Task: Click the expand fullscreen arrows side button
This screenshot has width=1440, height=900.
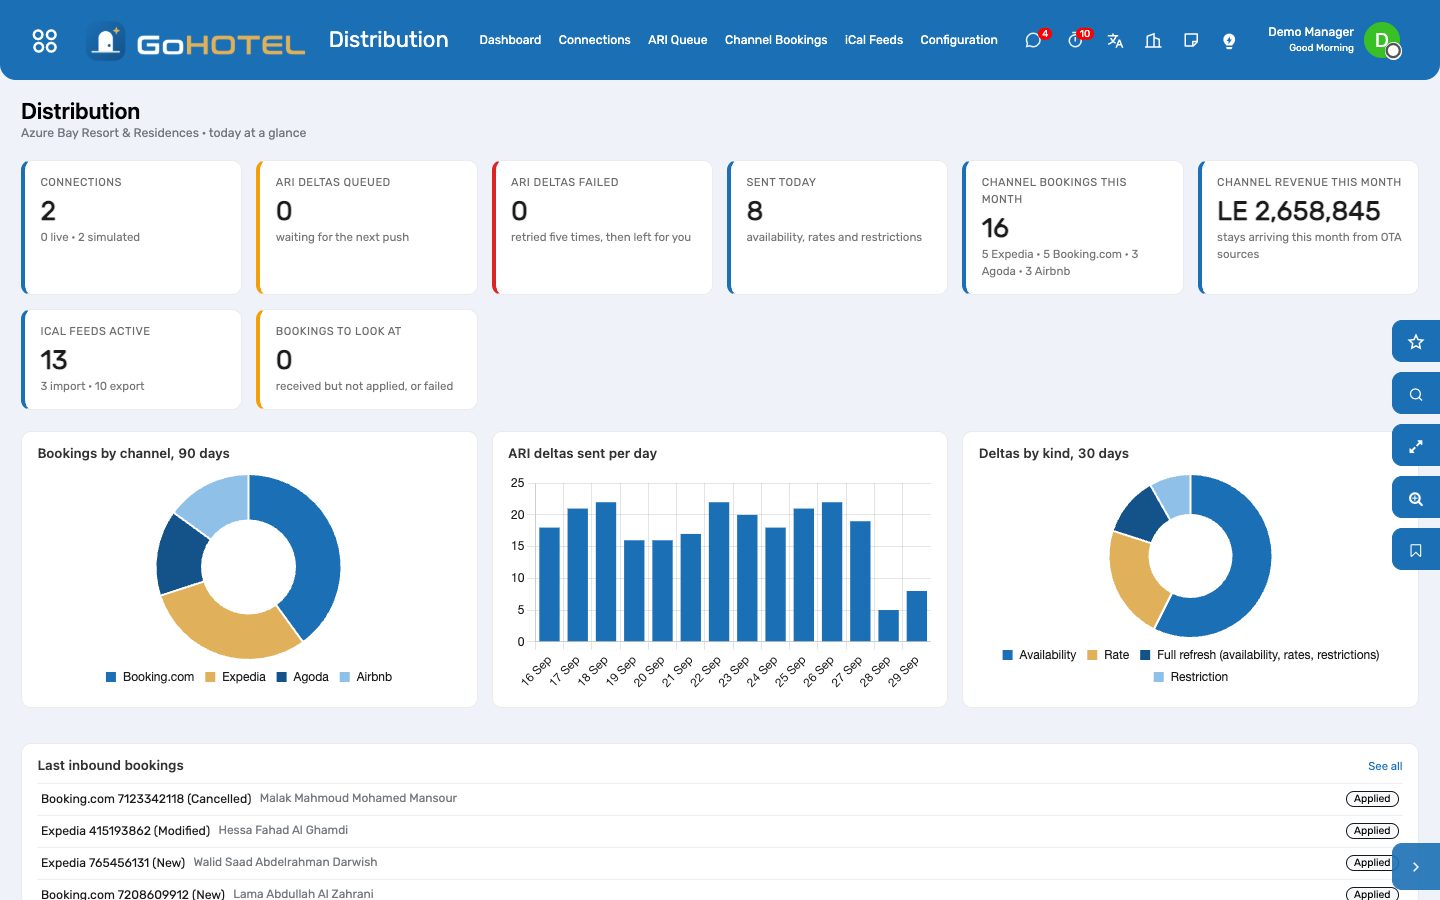Action: pyautogui.click(x=1416, y=446)
